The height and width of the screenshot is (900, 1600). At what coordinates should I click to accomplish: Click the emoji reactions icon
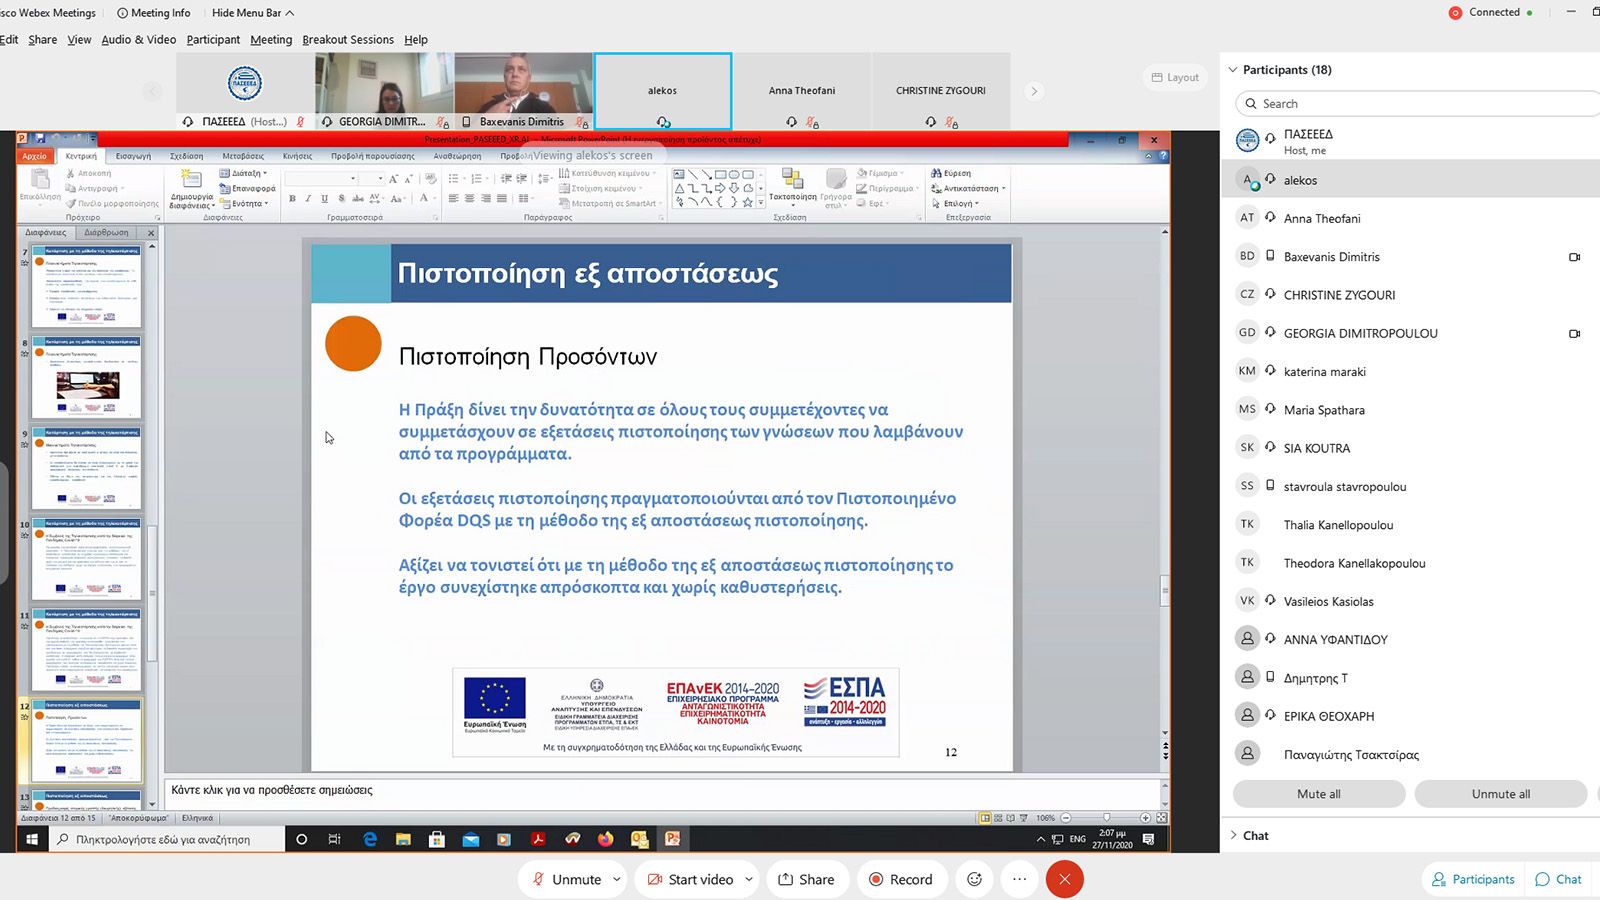click(x=974, y=879)
